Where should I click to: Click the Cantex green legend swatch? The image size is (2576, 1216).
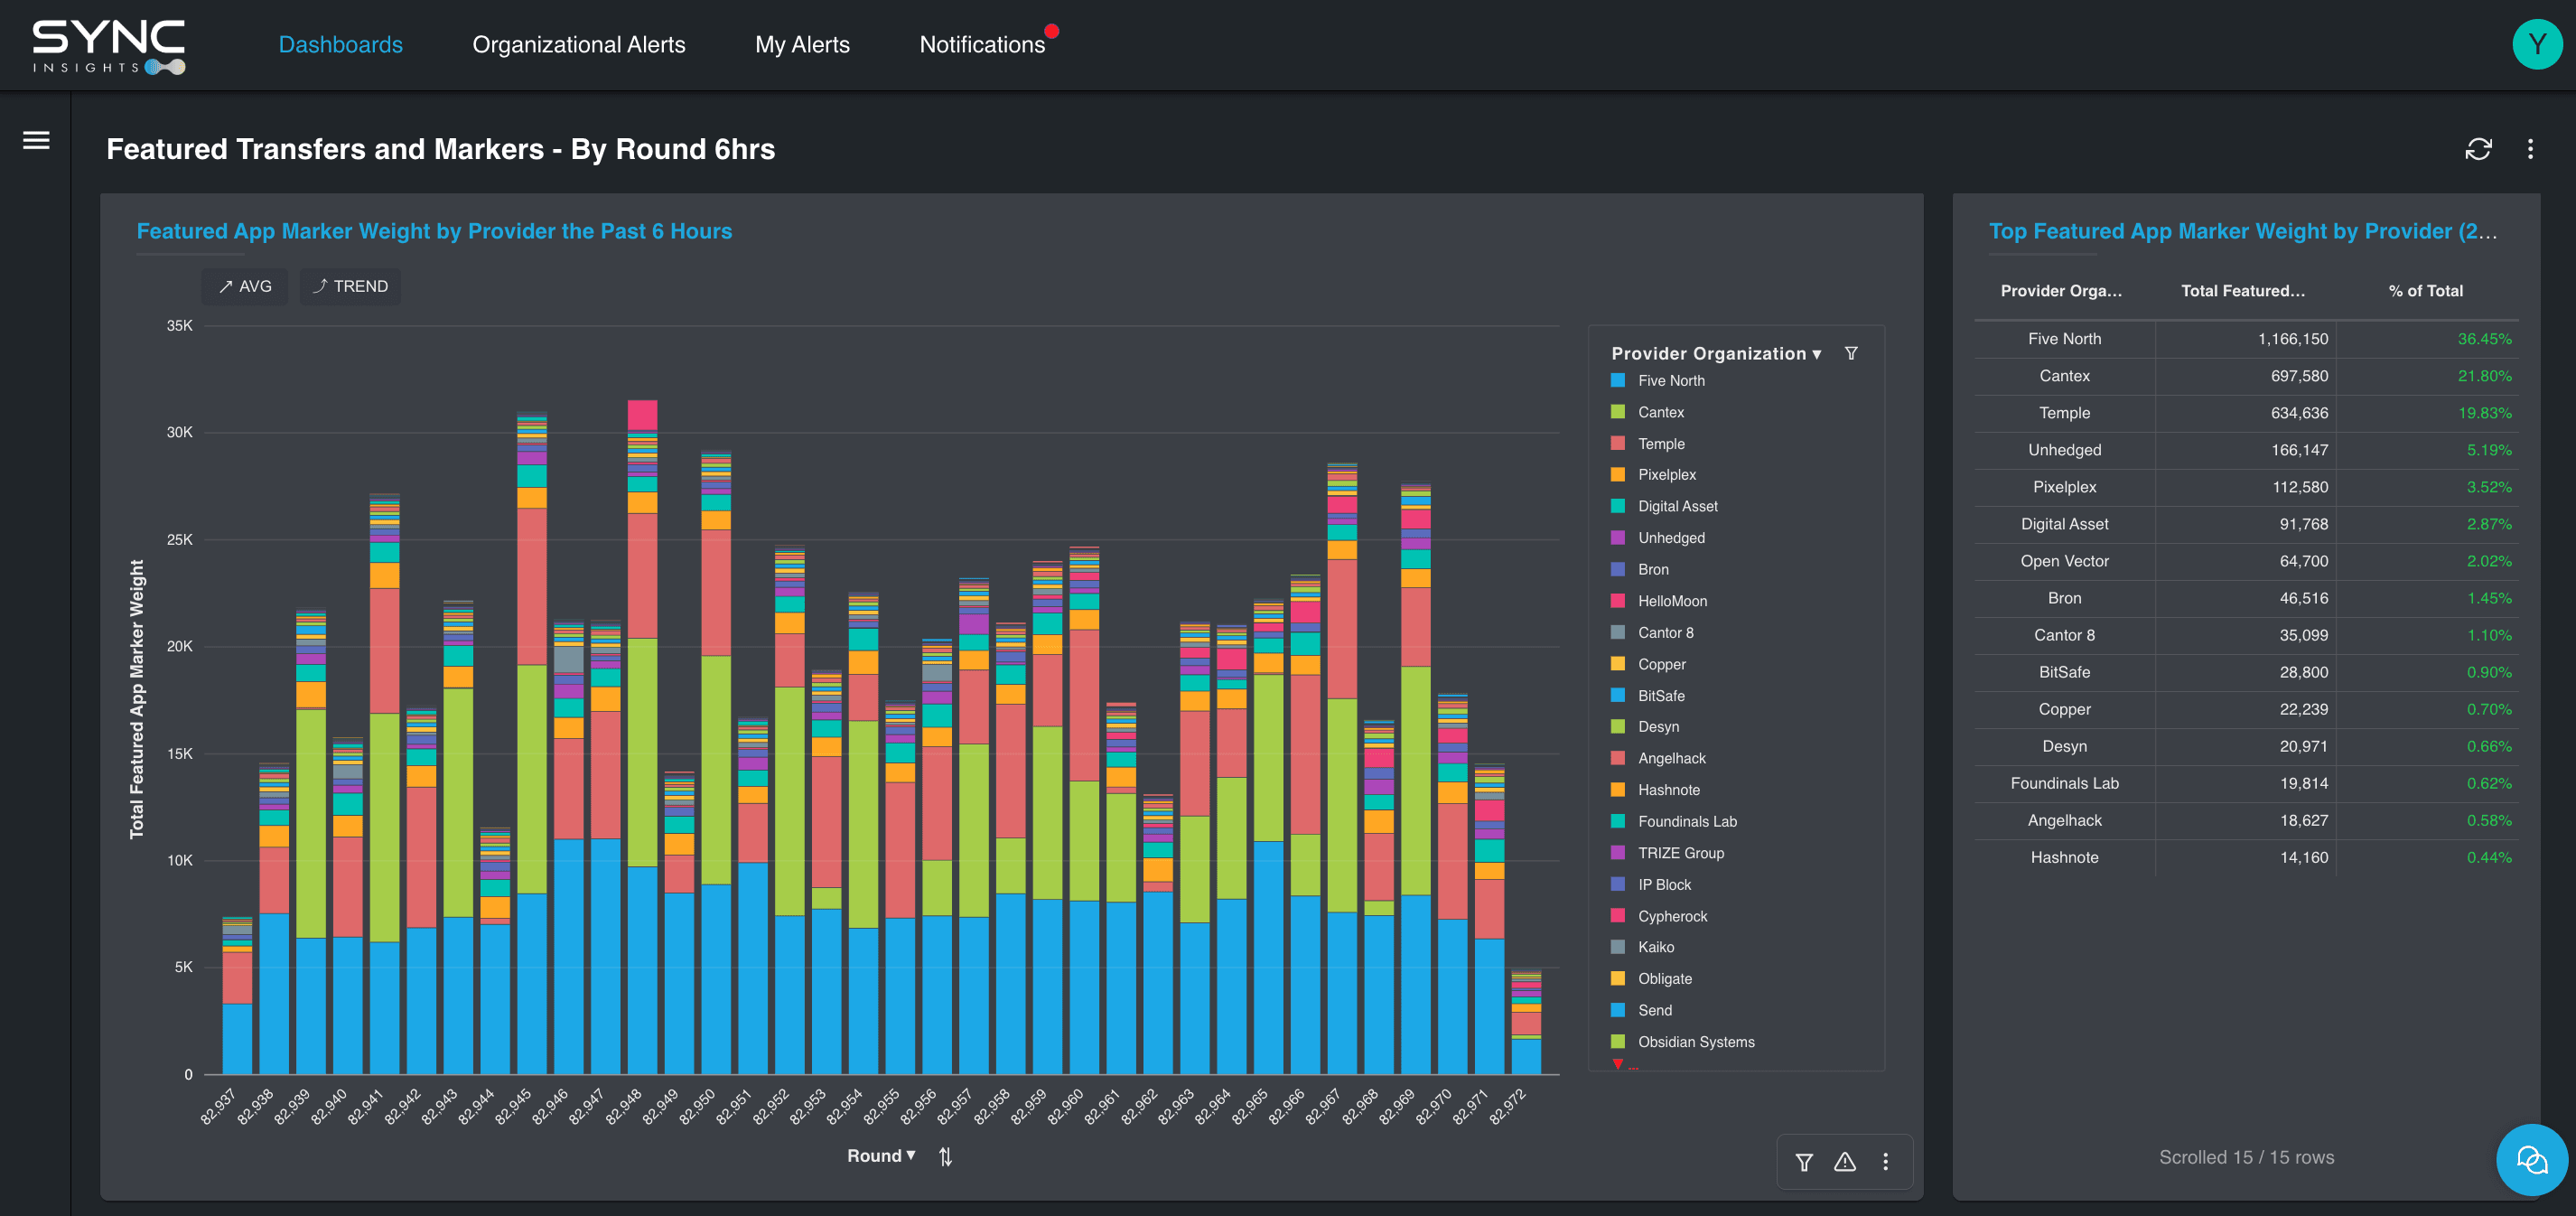point(1617,412)
